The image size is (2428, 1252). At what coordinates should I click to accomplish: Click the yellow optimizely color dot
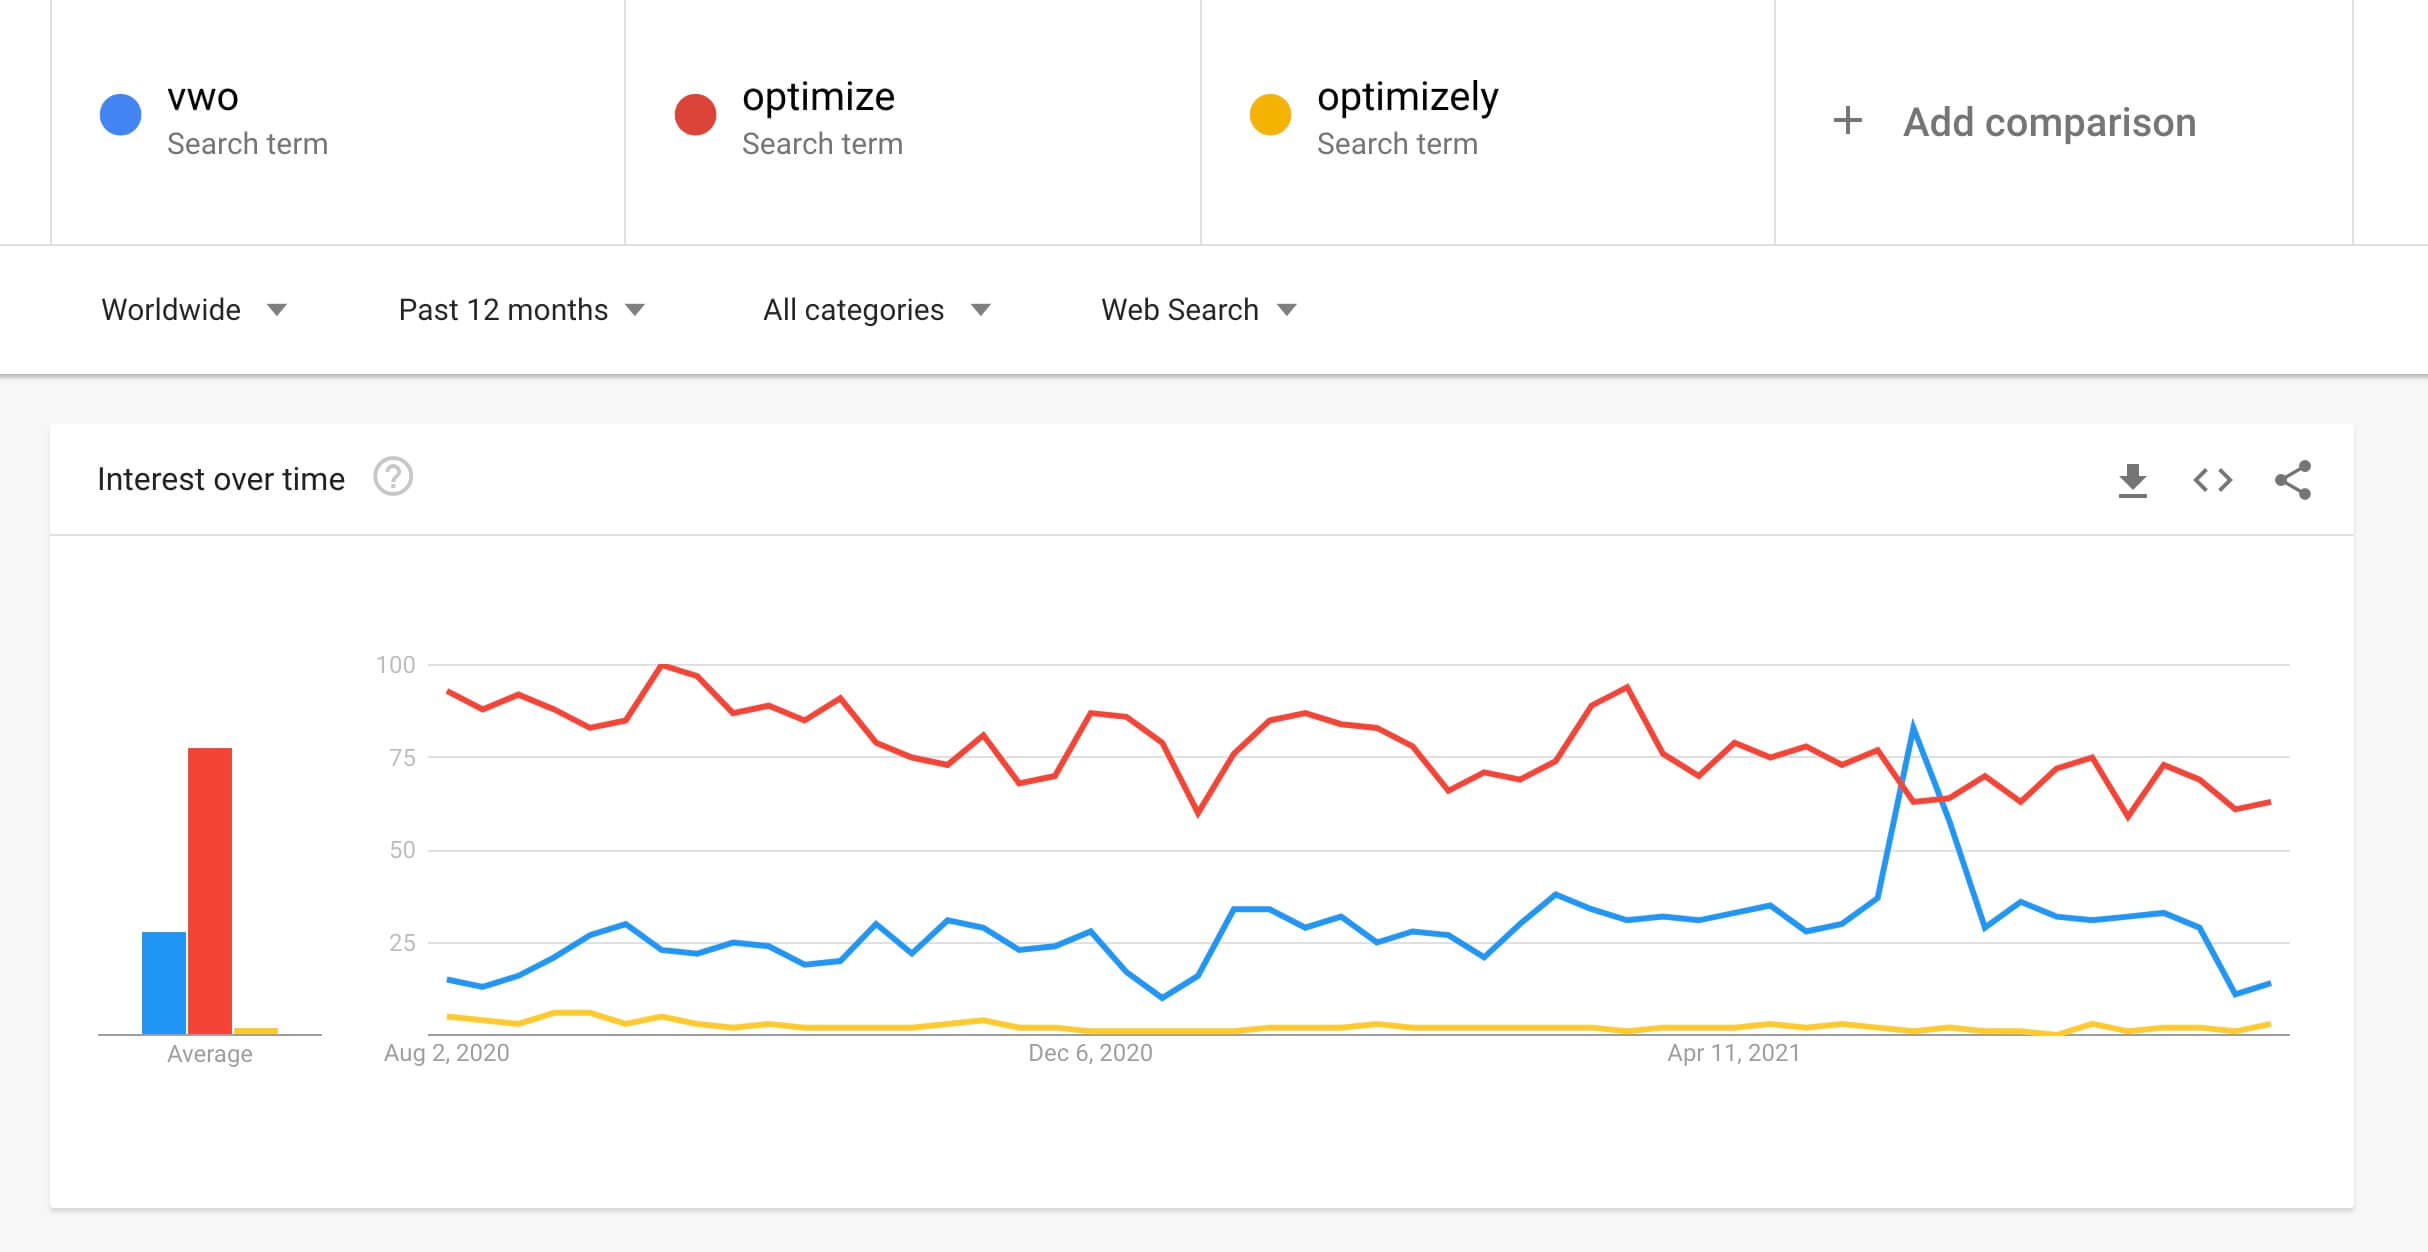tap(1270, 114)
